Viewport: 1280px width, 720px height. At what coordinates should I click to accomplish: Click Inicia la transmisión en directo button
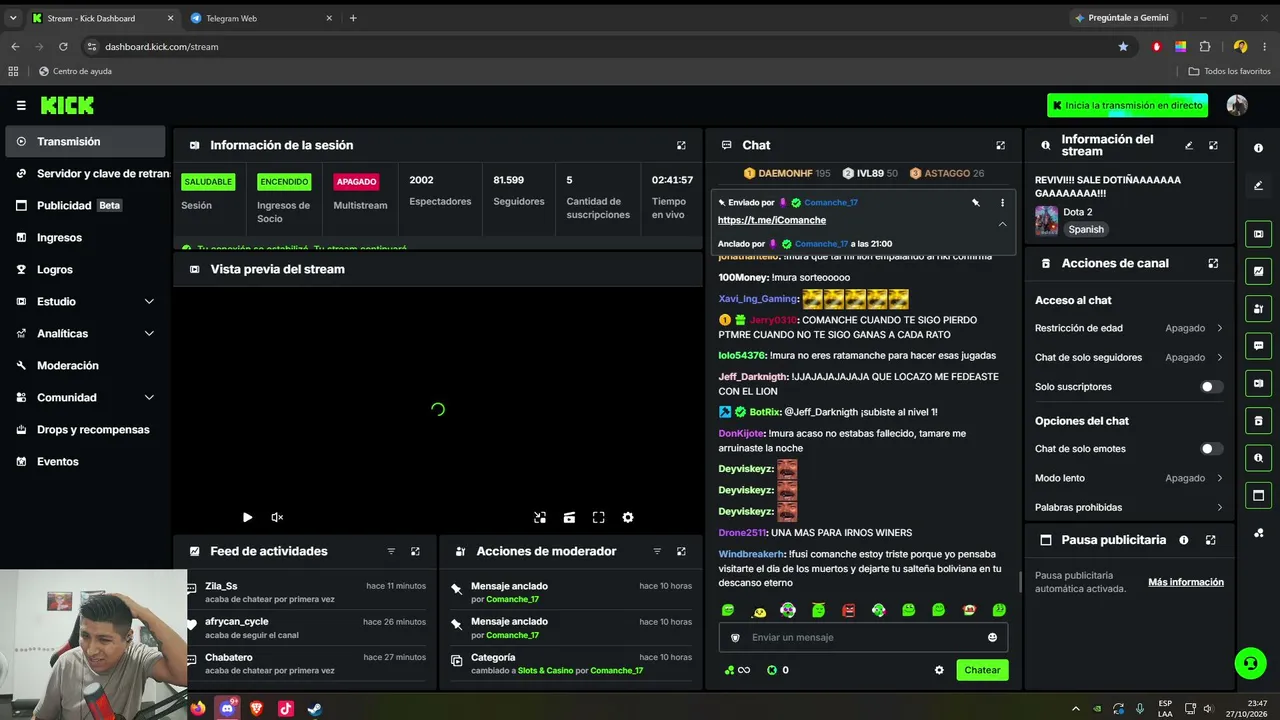(x=1127, y=105)
